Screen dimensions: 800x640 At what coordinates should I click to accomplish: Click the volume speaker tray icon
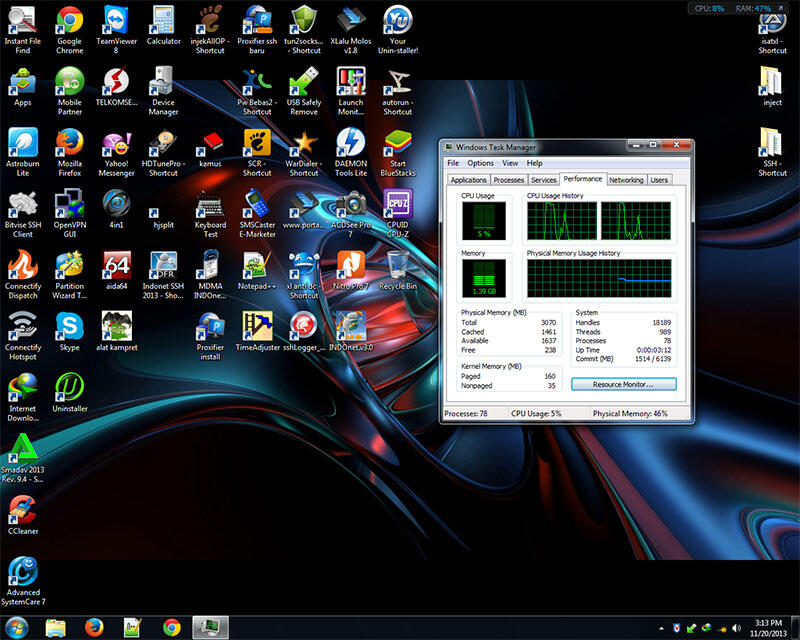pos(736,628)
